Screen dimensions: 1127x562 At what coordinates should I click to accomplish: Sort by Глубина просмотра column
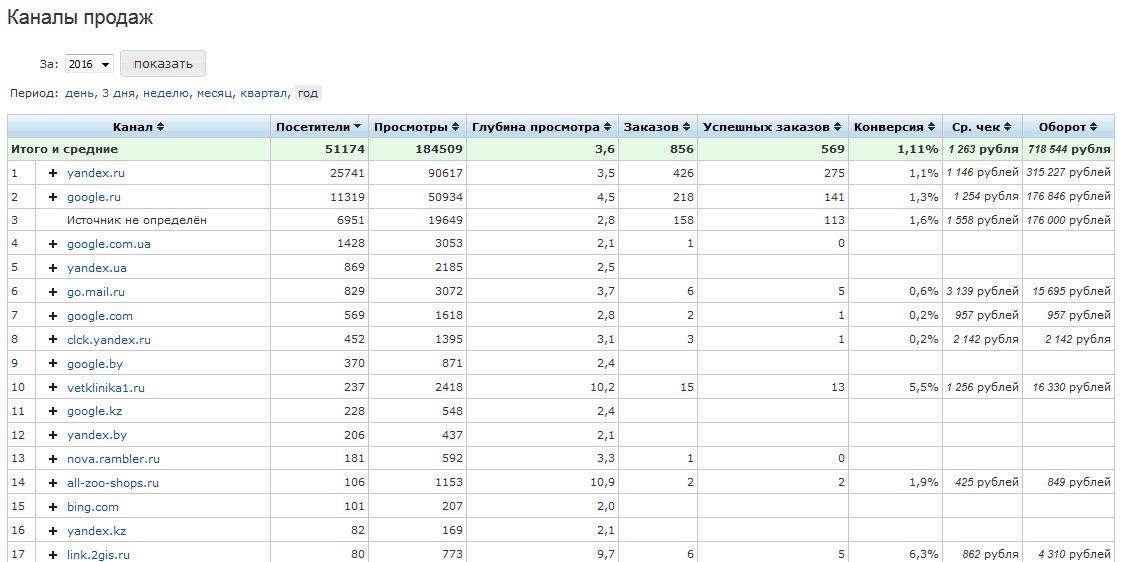[542, 127]
